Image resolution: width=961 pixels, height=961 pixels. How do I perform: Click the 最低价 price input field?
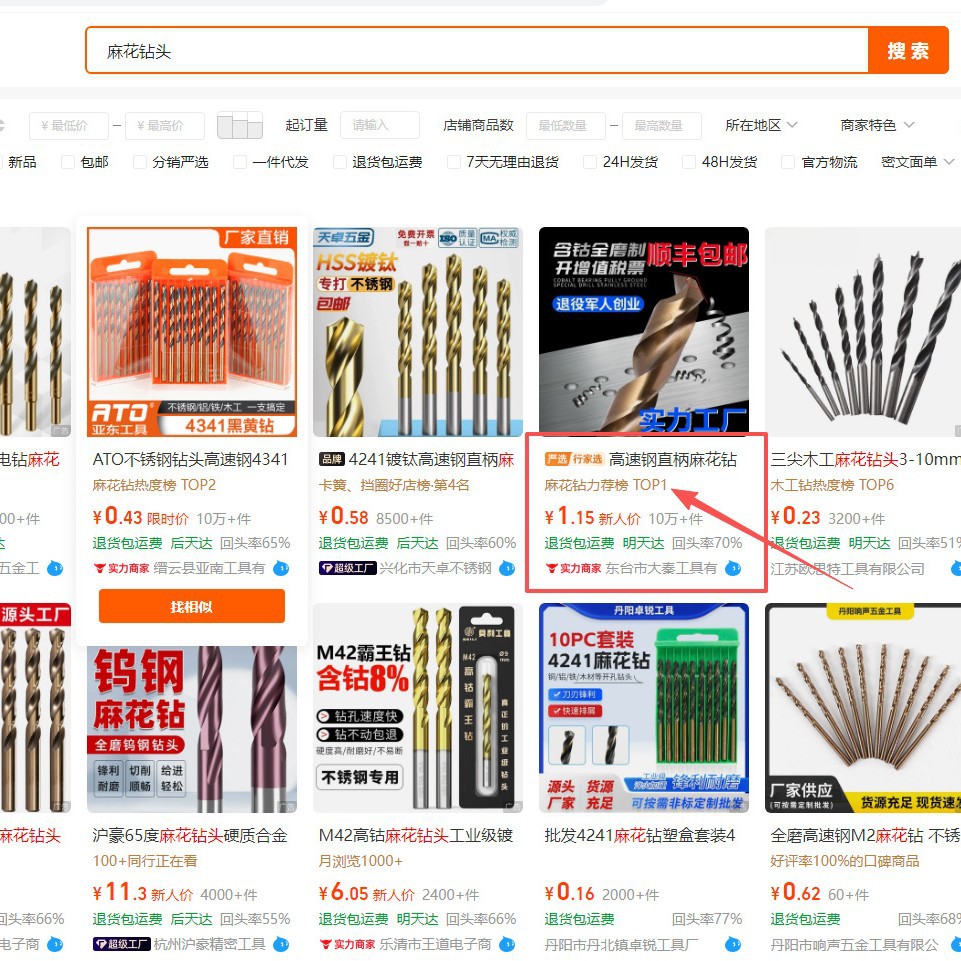coord(69,126)
